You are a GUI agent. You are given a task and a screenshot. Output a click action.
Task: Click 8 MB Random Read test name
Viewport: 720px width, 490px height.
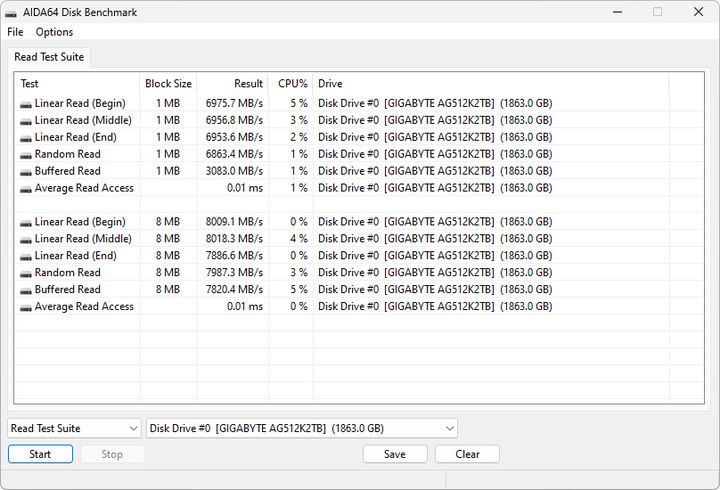coord(68,273)
